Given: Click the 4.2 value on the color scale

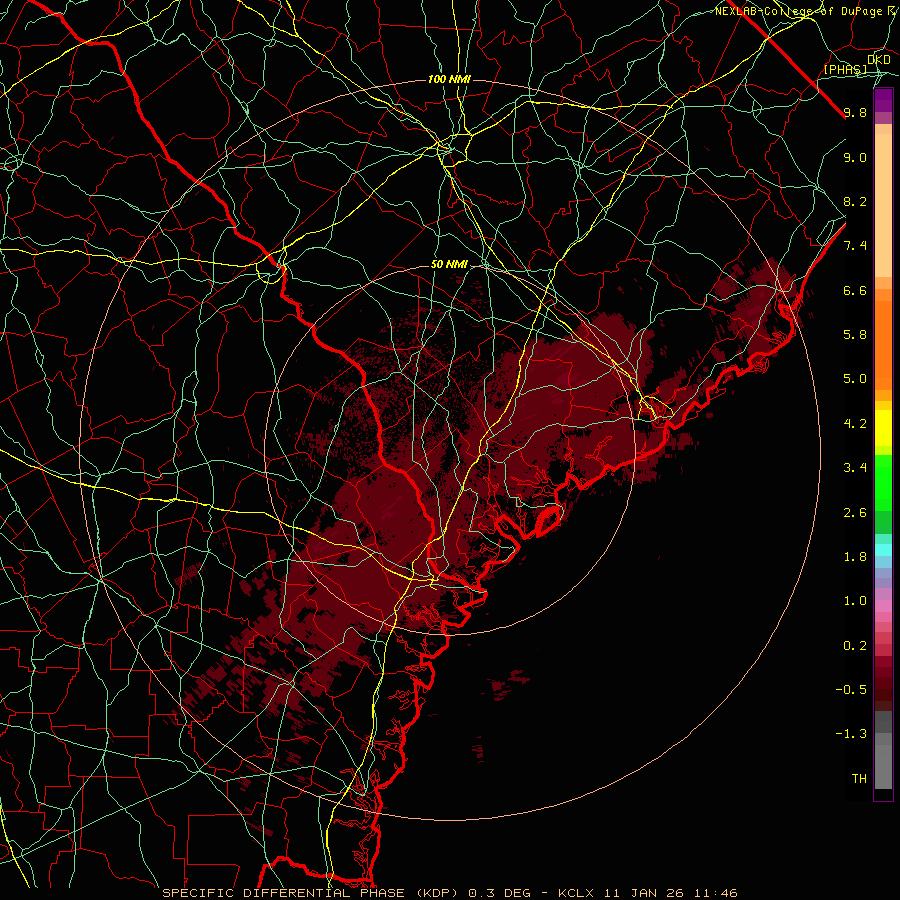Looking at the screenshot, I should point(855,424).
